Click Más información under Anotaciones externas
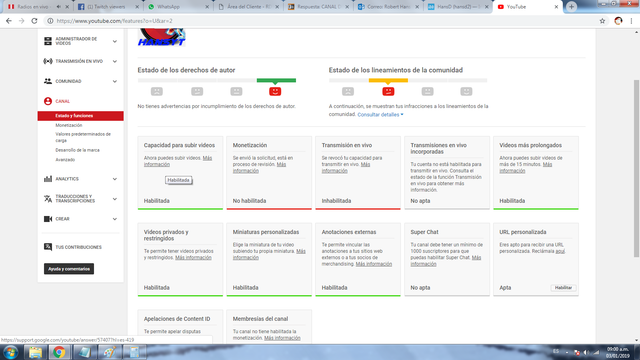640x360 pixels. pyautogui.click(x=373, y=264)
